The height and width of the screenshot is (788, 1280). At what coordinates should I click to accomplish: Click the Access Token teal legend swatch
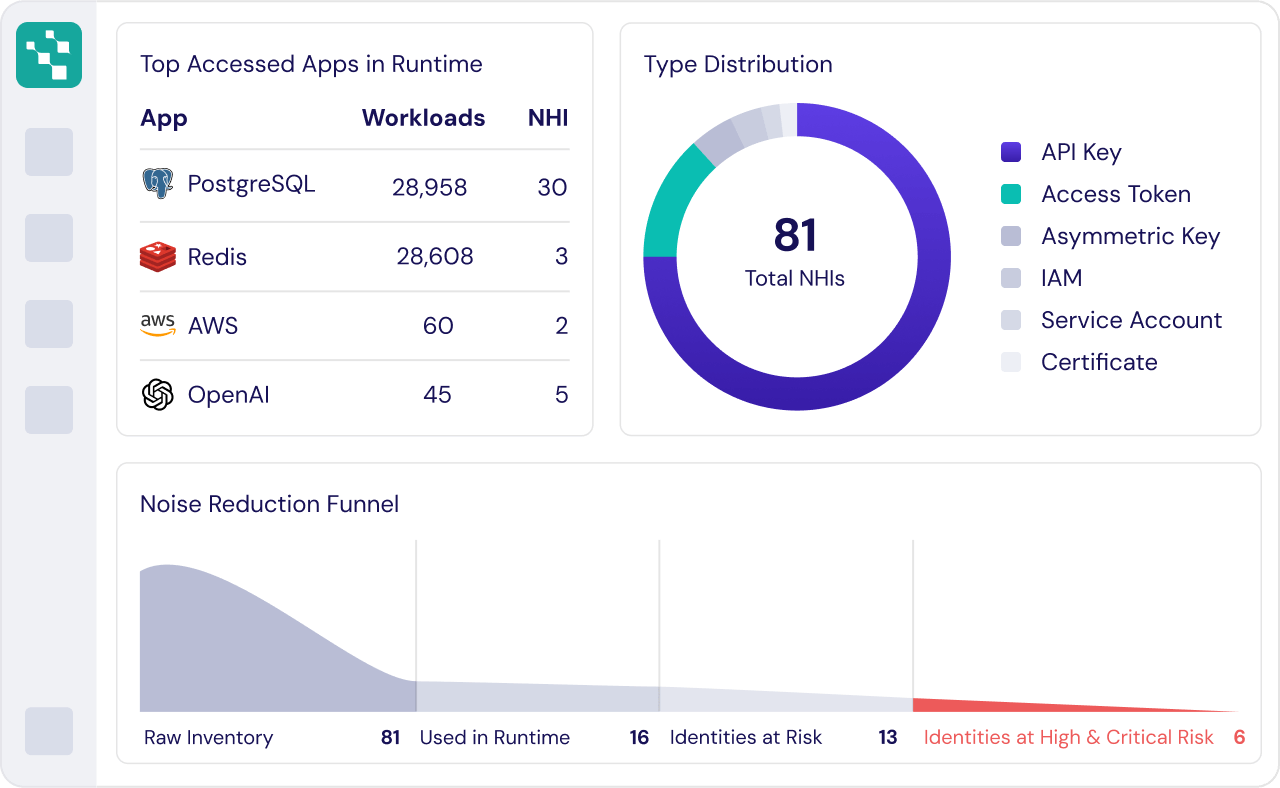[x=1011, y=194]
